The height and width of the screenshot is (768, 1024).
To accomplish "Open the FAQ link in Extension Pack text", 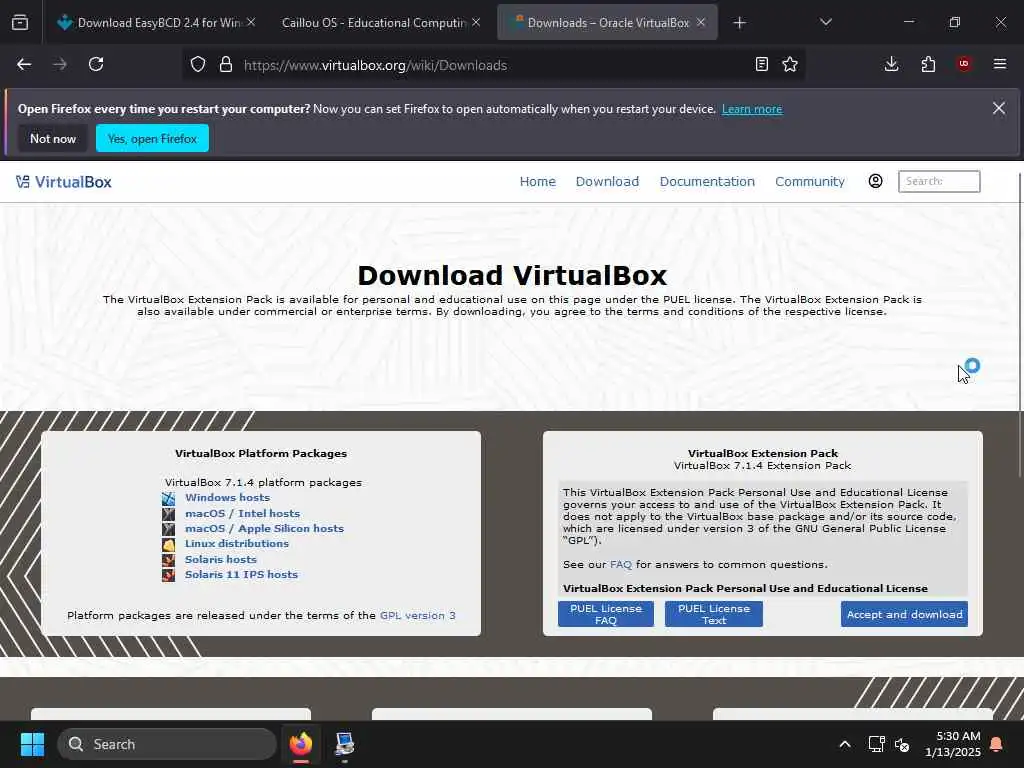I will point(620,564).
